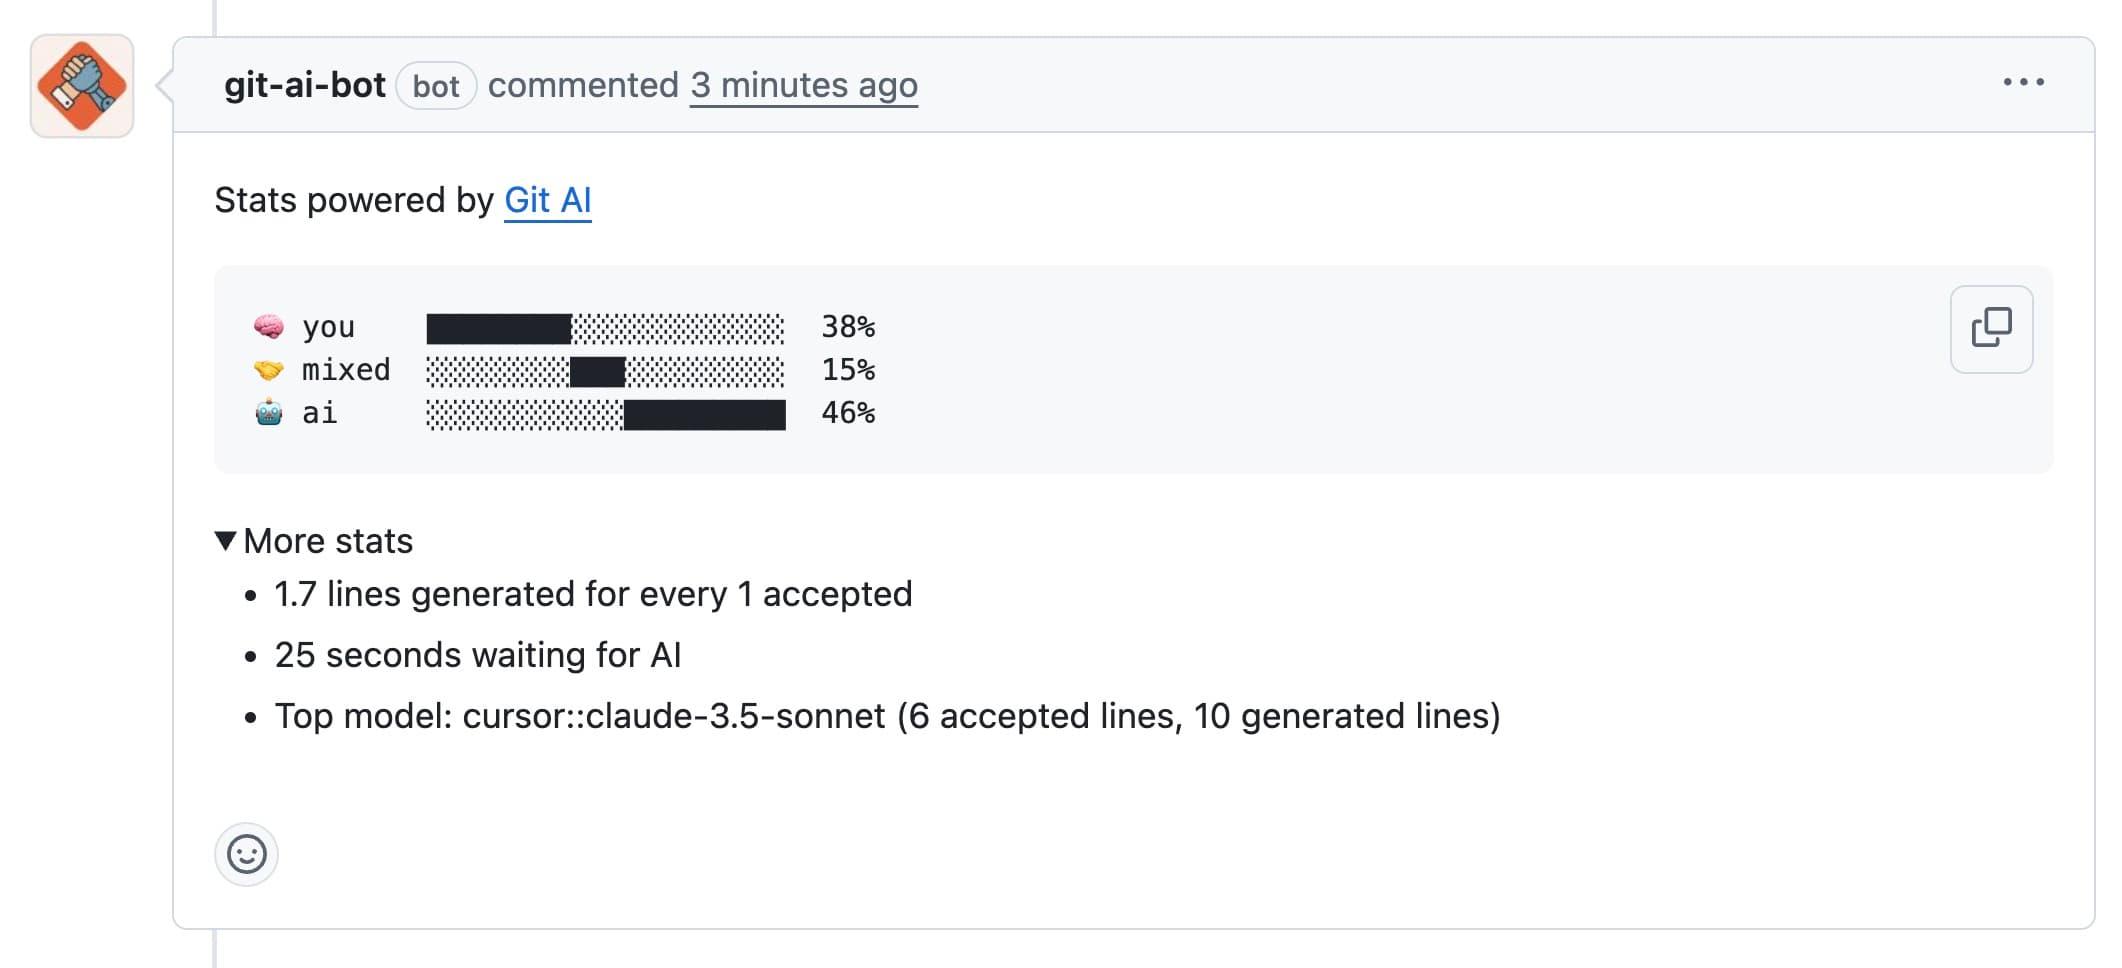Click the handshake emoji beside "mixed"

coord(268,370)
